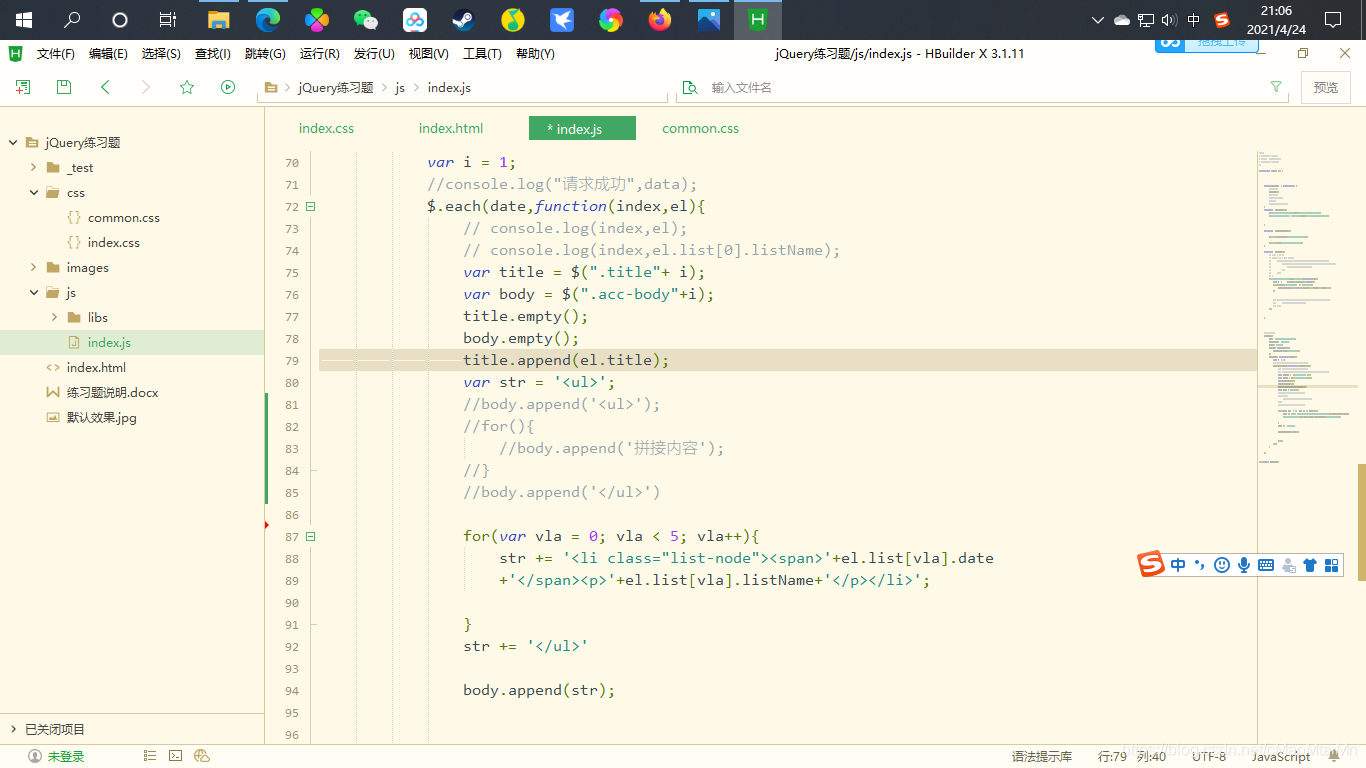Click the code minimap overview
Image resolution: width=1366 pixels, height=768 pixels.
tap(1306, 310)
